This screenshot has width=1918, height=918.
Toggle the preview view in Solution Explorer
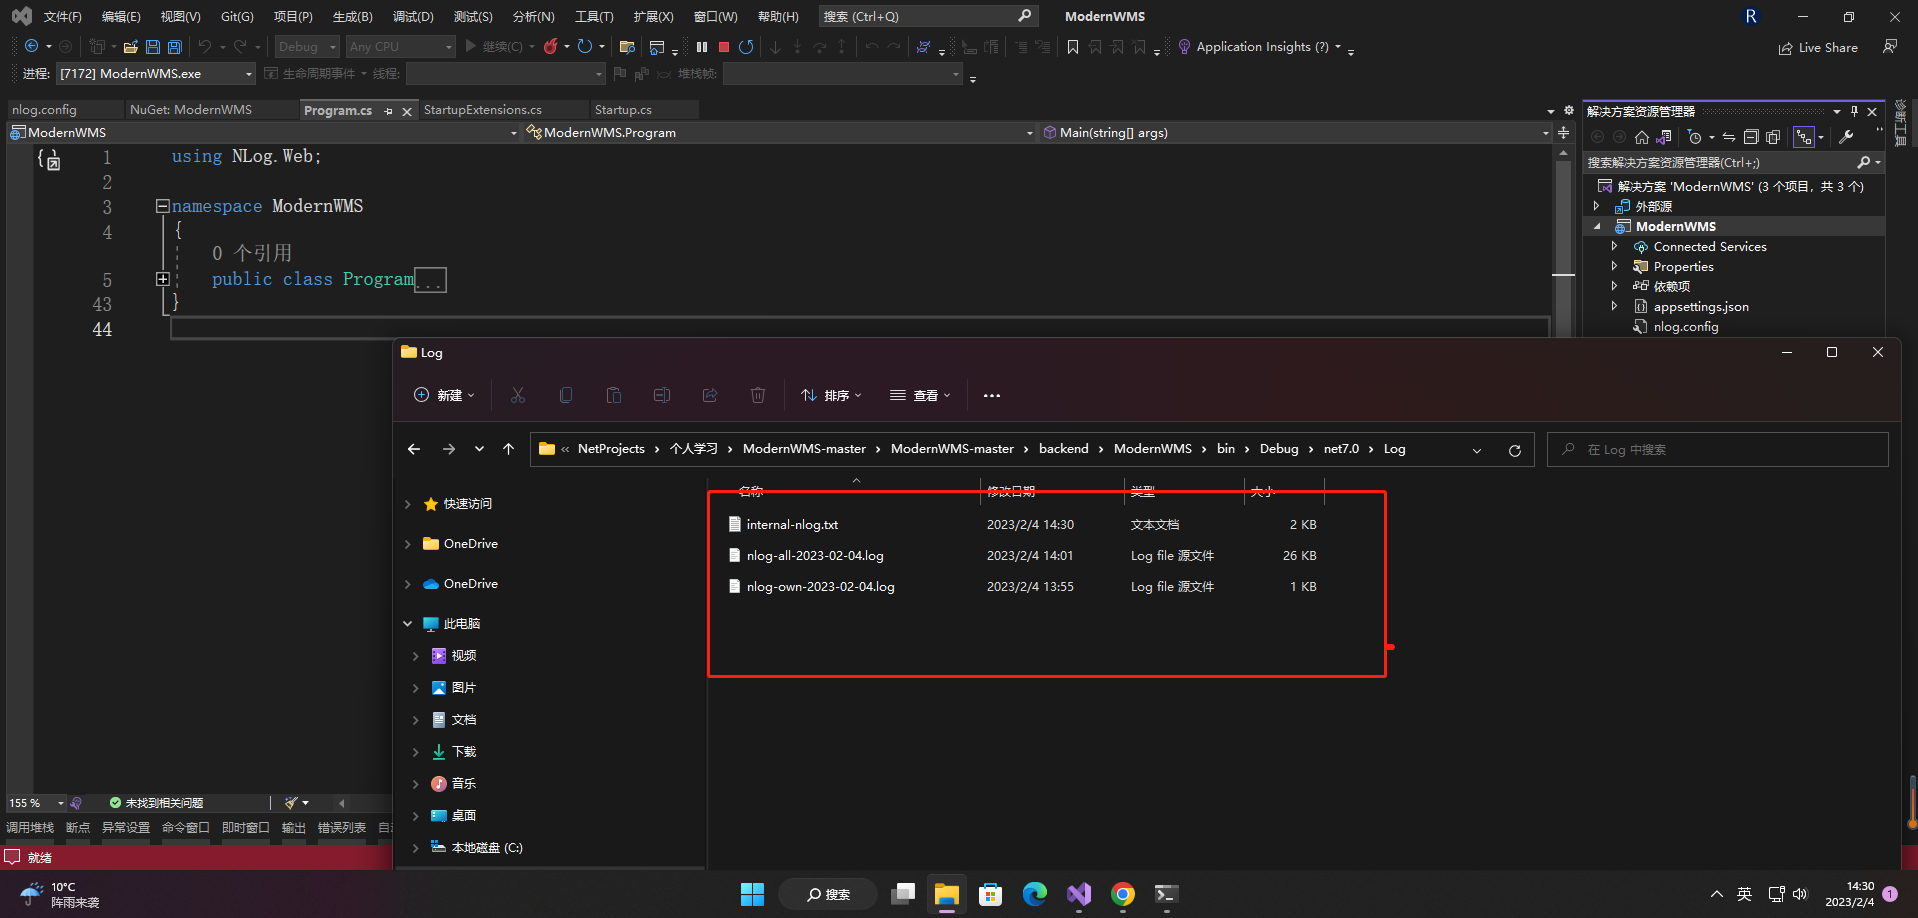(x=1804, y=137)
